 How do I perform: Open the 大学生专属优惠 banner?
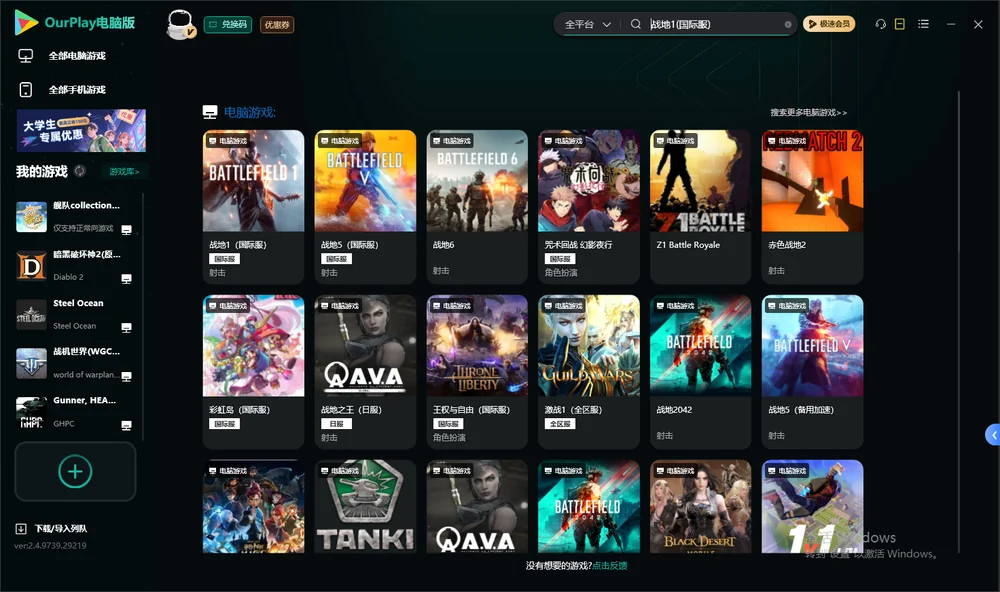[x=81, y=131]
